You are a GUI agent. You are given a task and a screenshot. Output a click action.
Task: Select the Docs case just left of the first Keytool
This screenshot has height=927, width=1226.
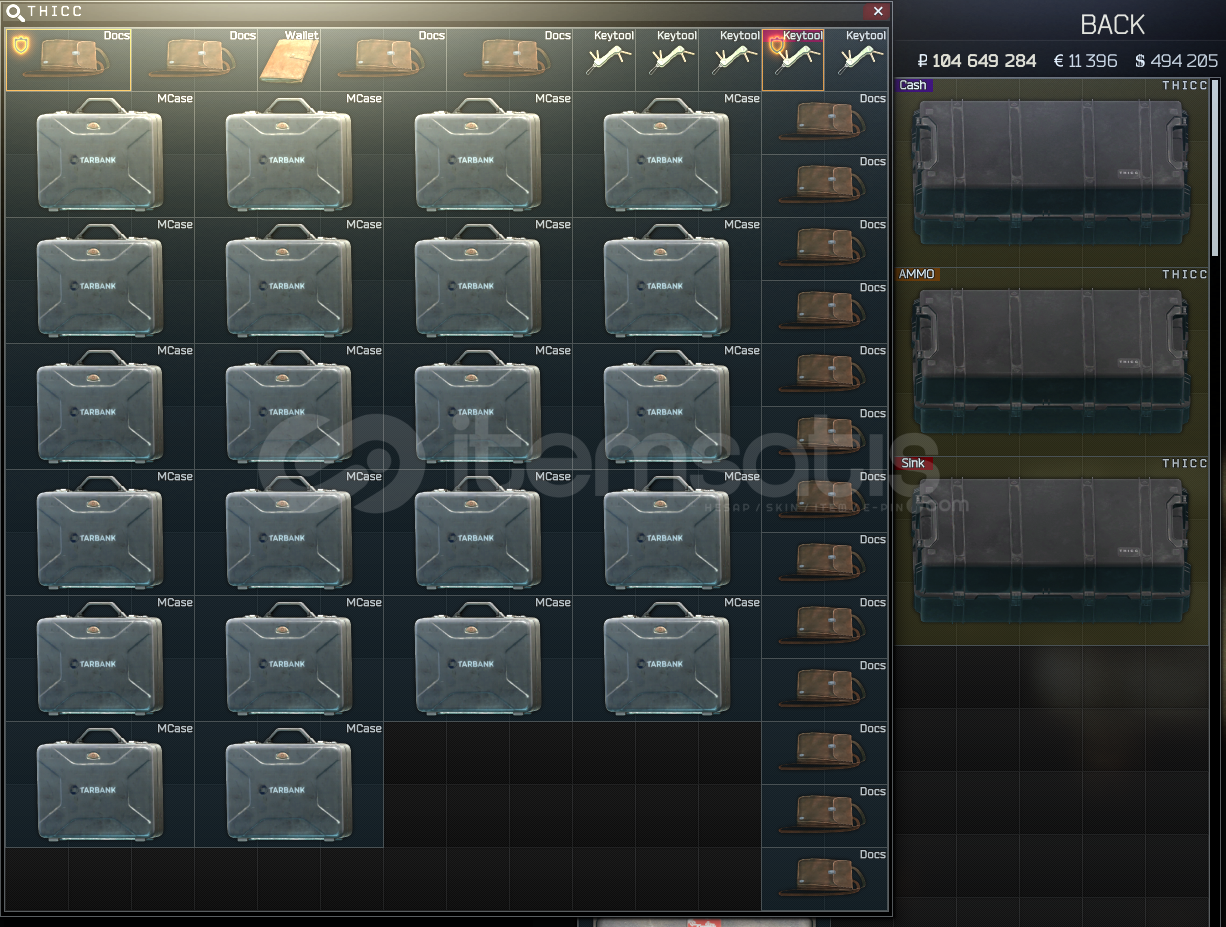509,59
